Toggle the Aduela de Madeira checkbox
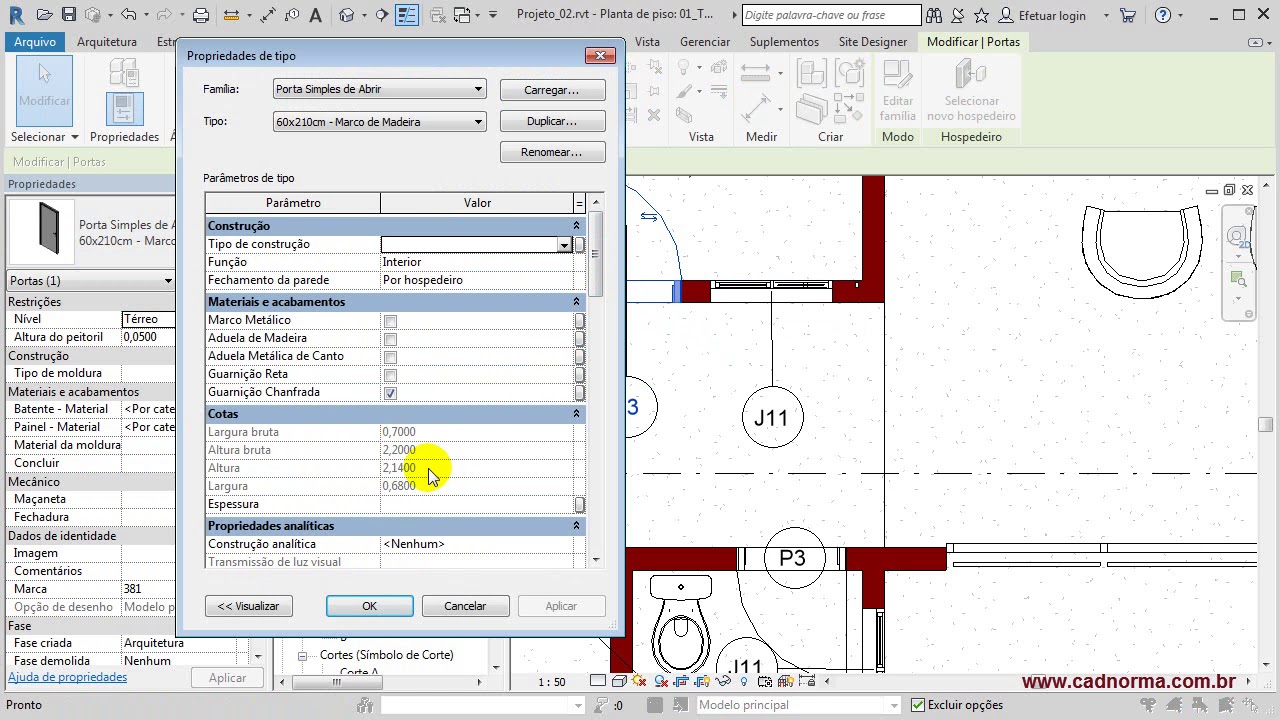Screen dimensions: 1280x720 click(390, 339)
